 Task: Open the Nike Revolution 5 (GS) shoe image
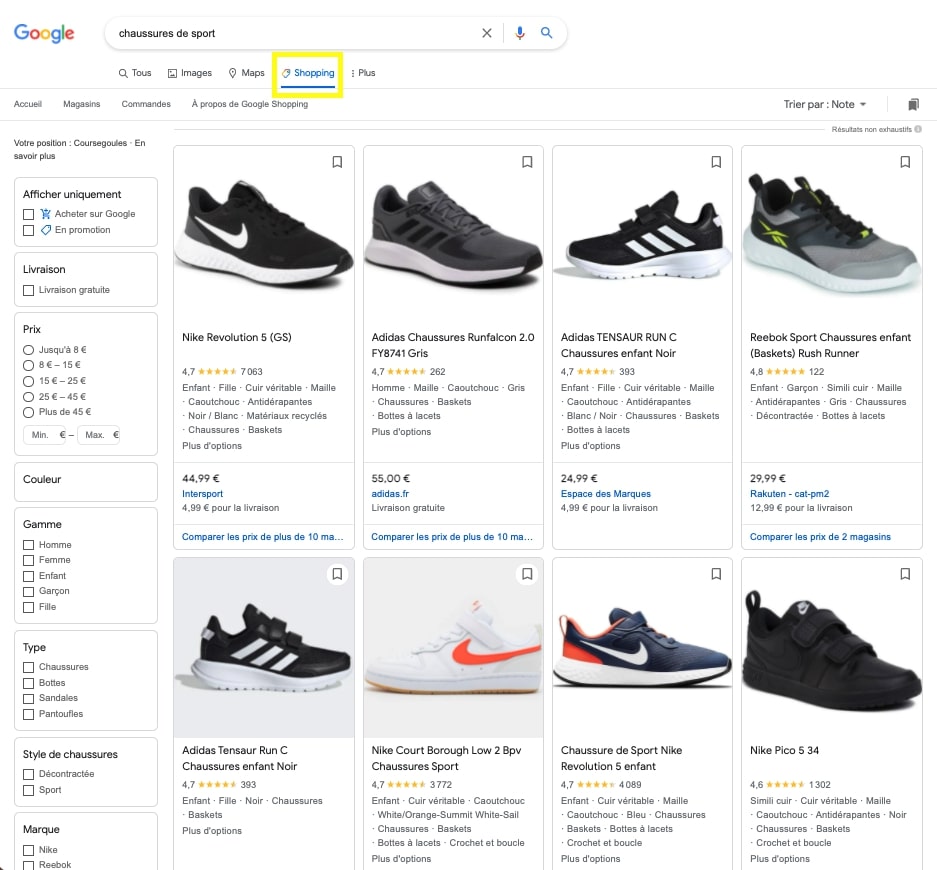[264, 235]
